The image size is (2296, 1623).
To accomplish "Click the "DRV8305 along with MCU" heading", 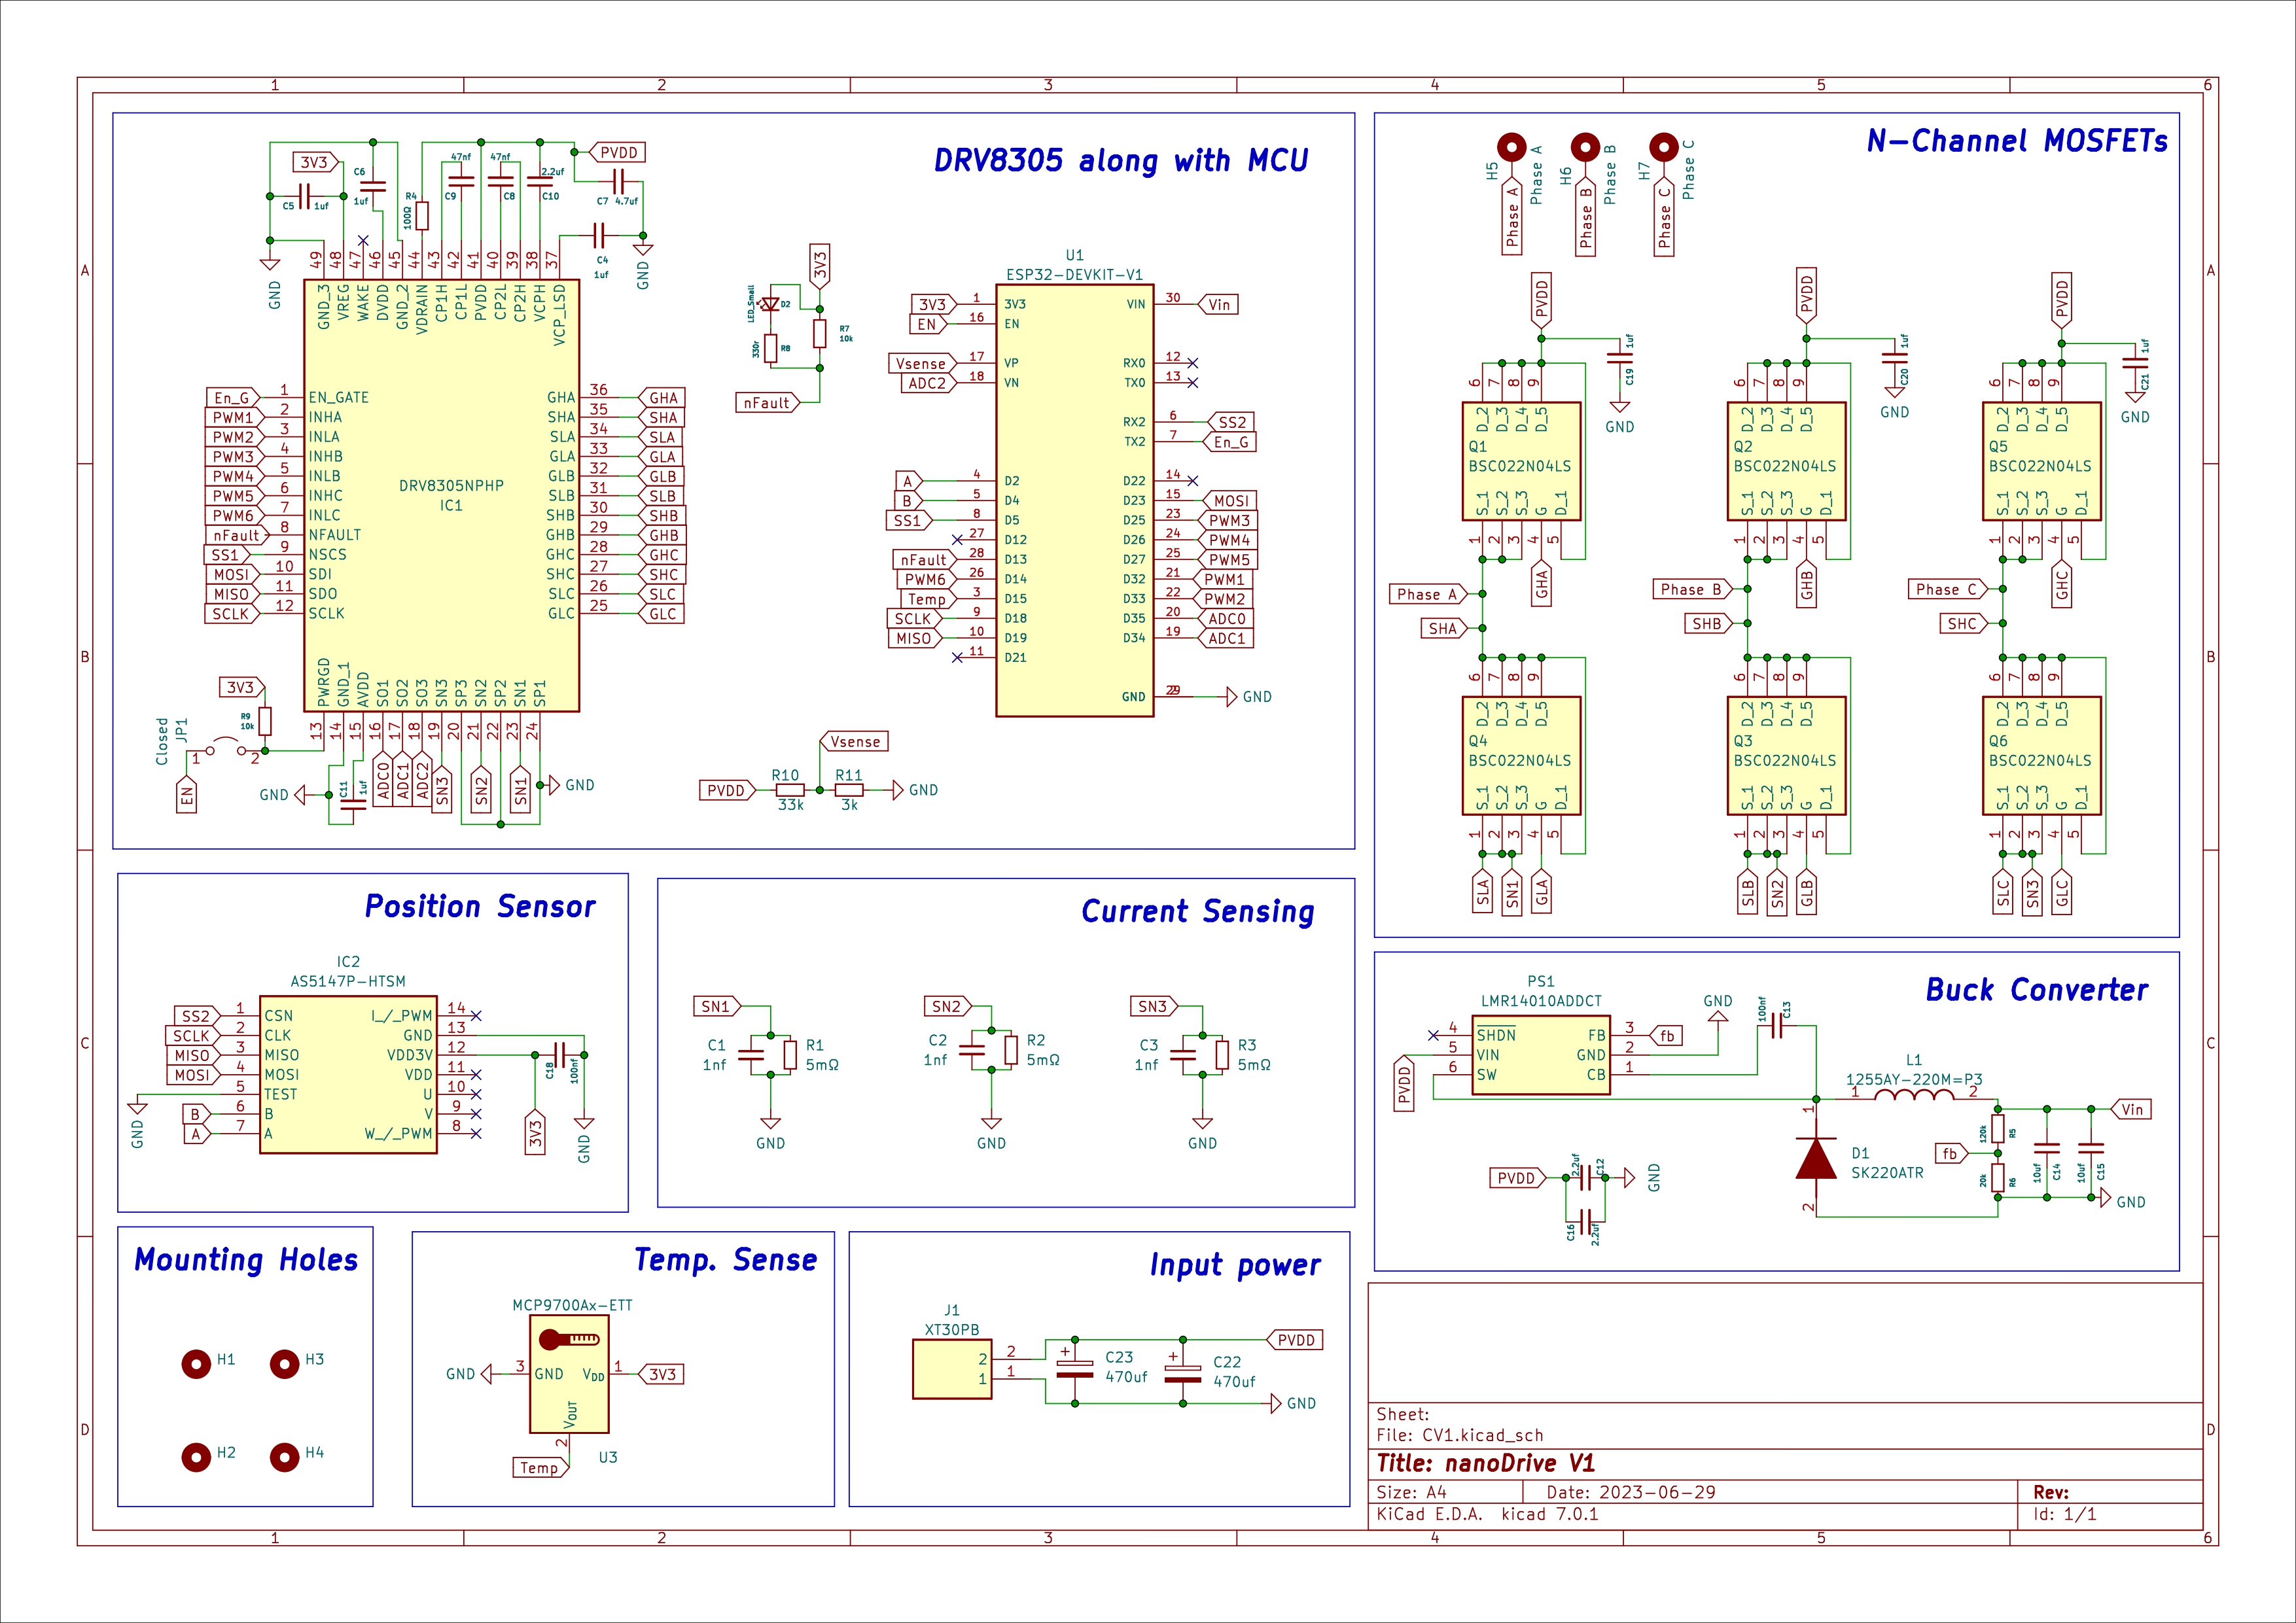I will coord(1121,161).
